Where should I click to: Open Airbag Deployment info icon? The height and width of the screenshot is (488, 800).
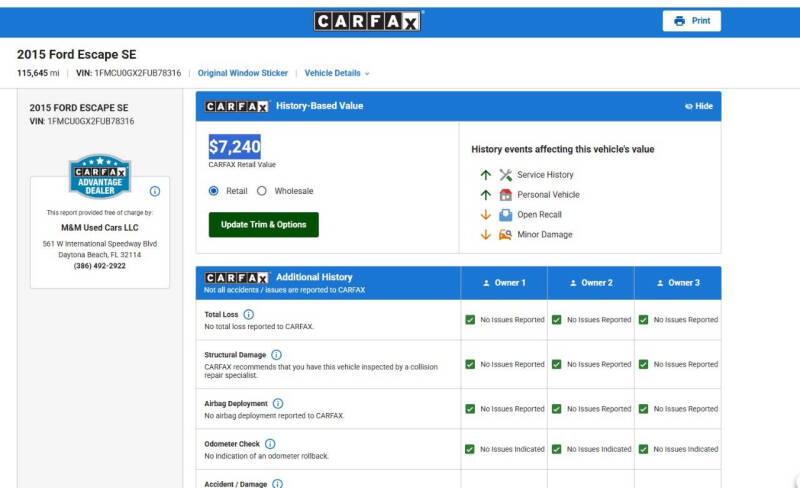pyautogui.click(x=278, y=404)
